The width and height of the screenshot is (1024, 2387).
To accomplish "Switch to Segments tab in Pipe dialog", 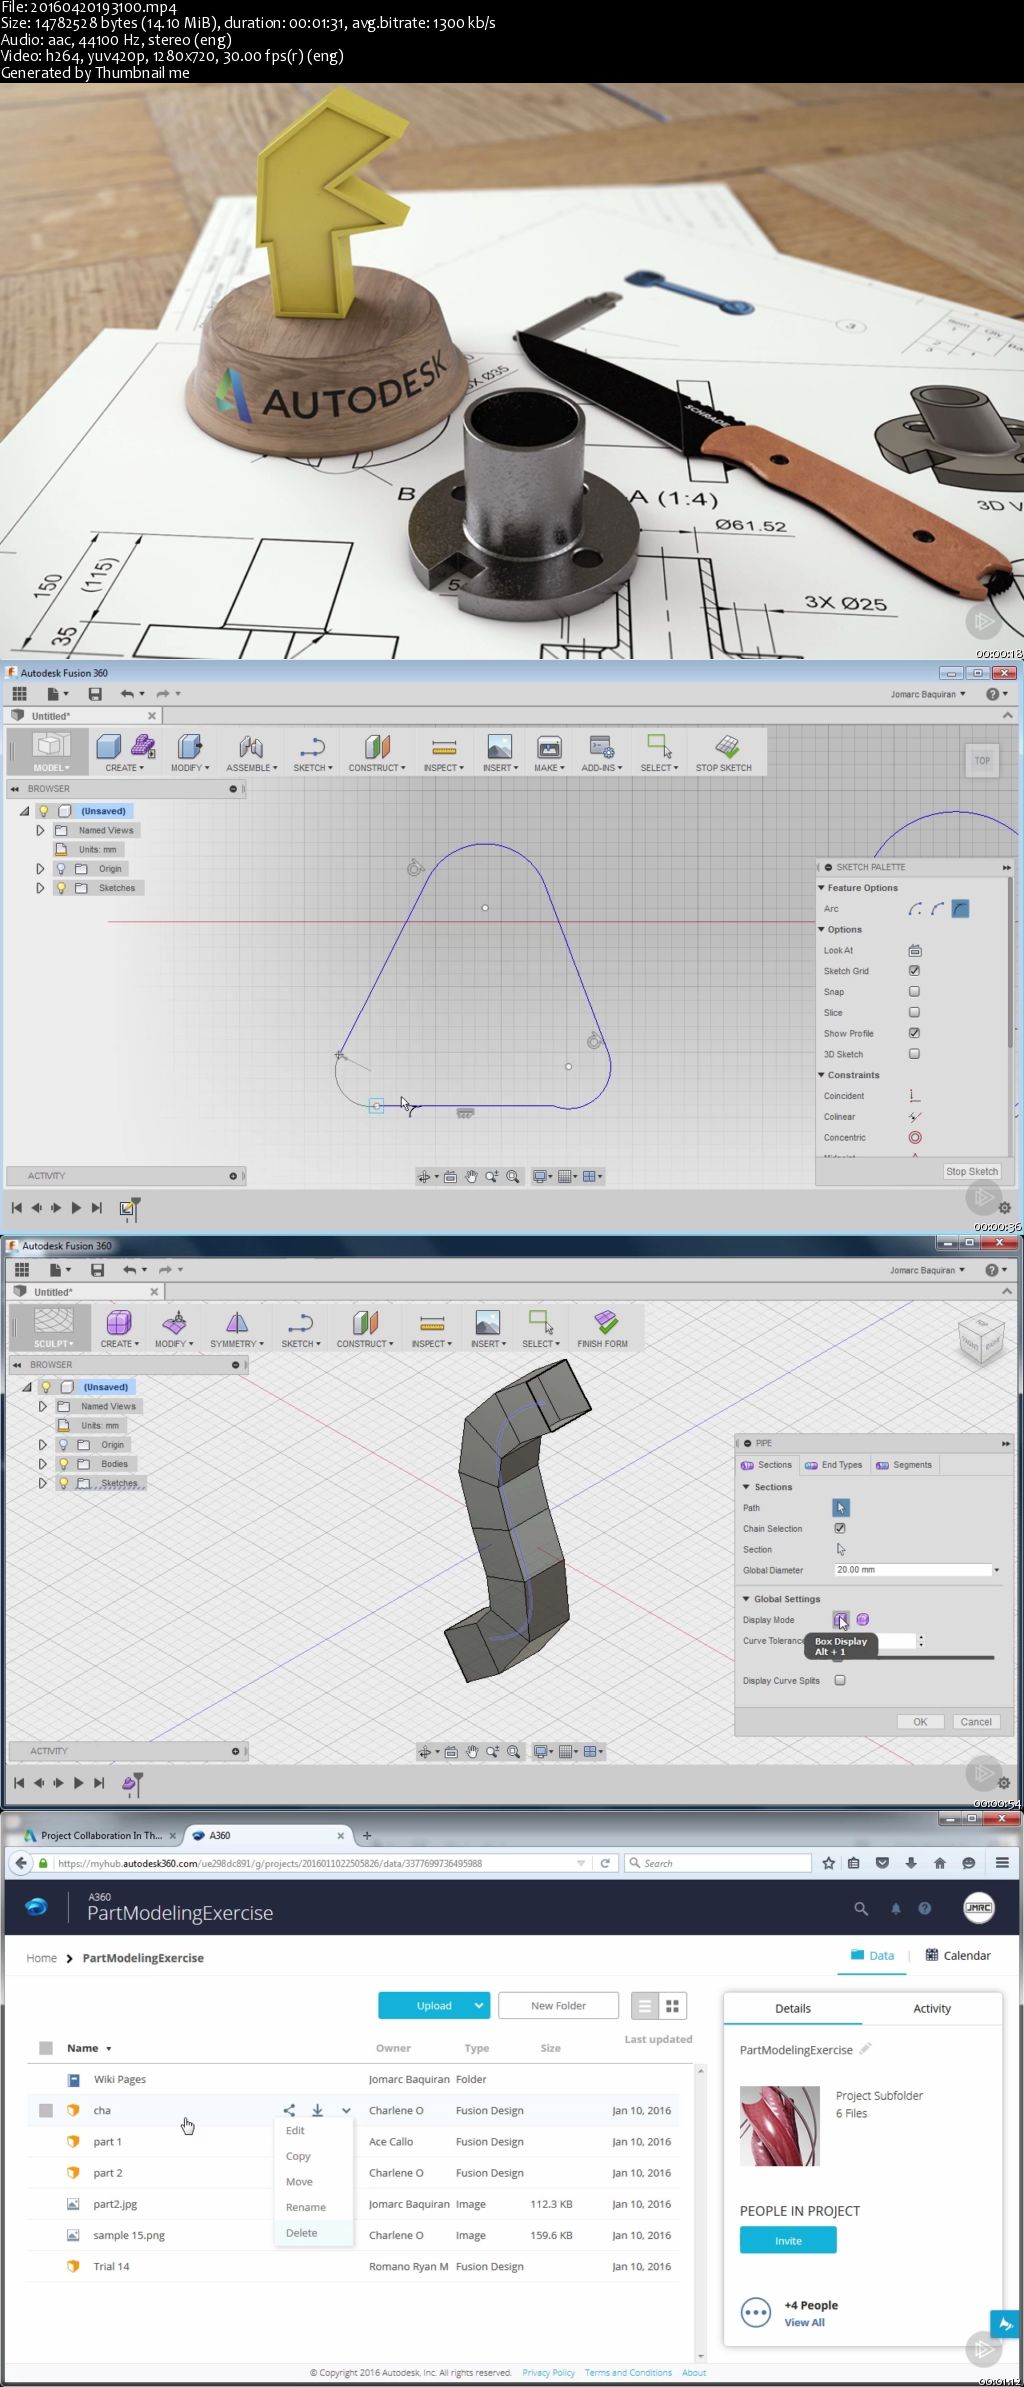I will (904, 1465).
